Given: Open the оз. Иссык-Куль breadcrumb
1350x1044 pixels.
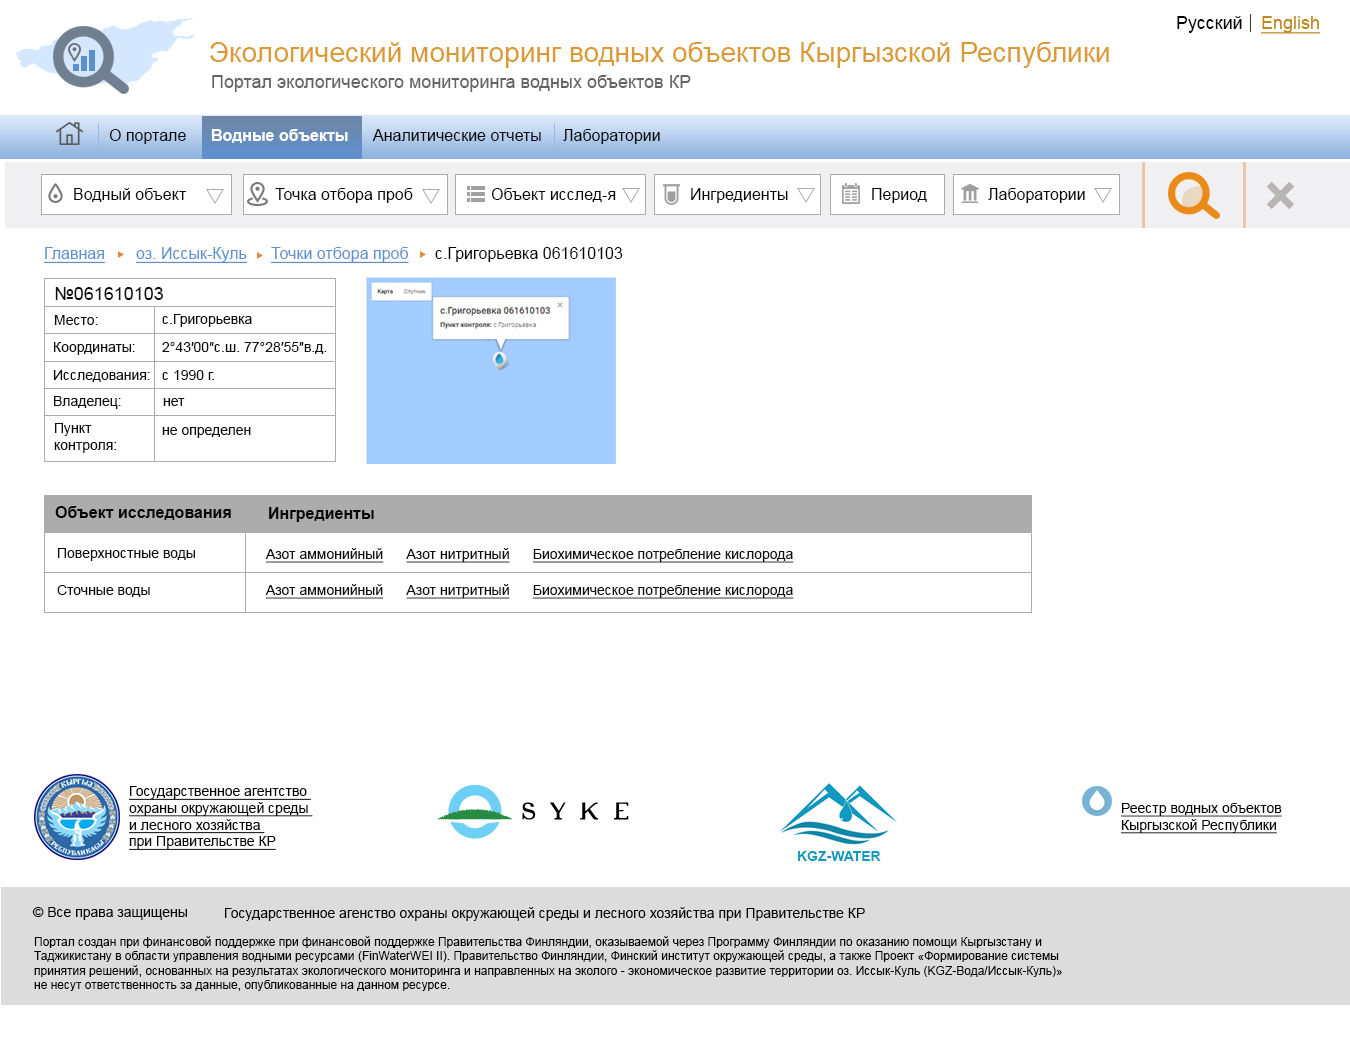Looking at the screenshot, I should (x=191, y=254).
